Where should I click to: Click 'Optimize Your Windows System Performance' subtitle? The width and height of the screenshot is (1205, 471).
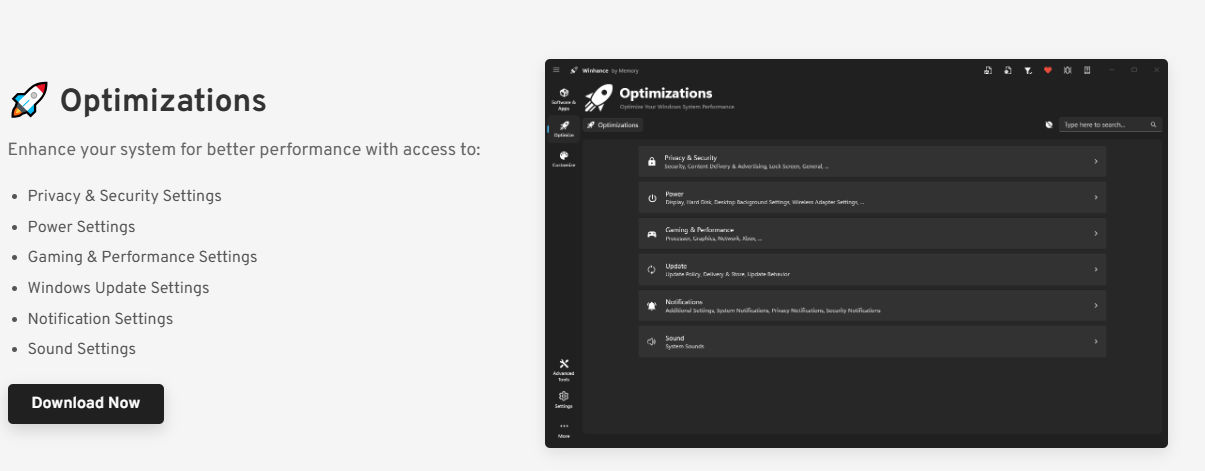(x=677, y=106)
